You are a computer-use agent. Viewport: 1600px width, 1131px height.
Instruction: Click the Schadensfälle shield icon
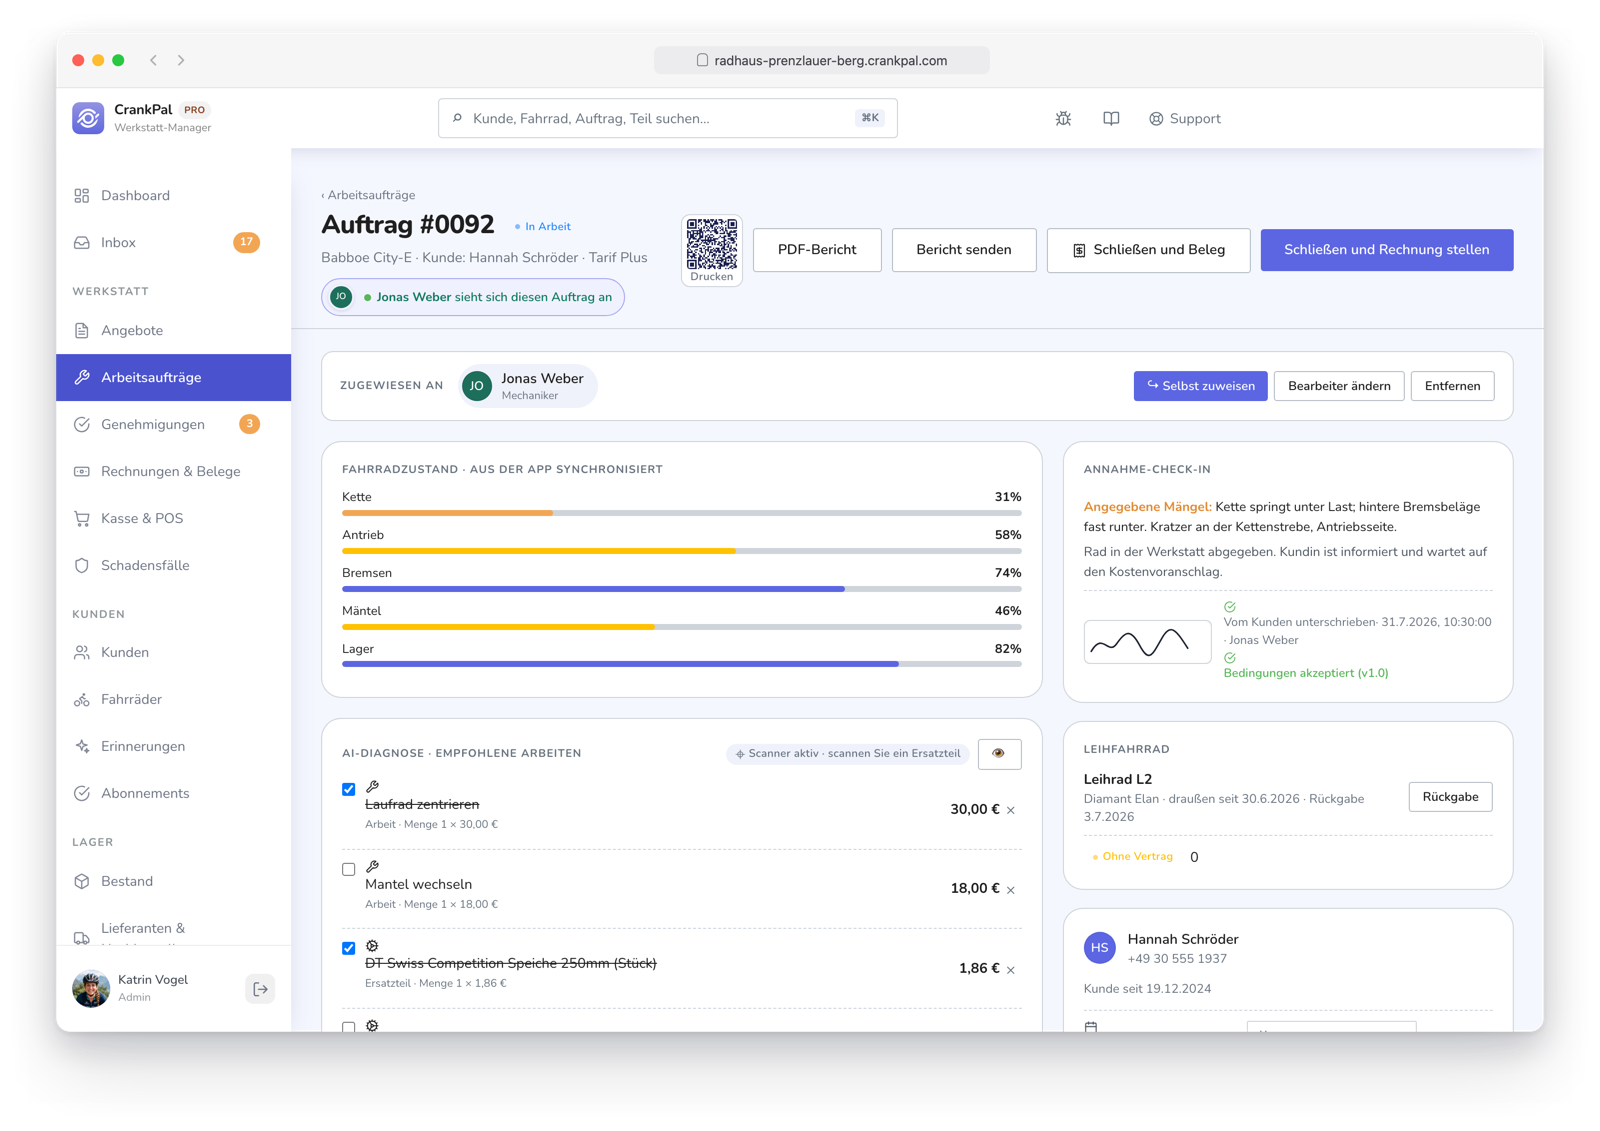coord(82,565)
